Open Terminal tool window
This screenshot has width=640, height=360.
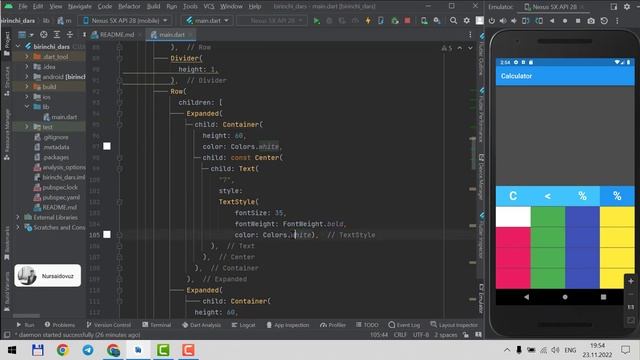156,325
